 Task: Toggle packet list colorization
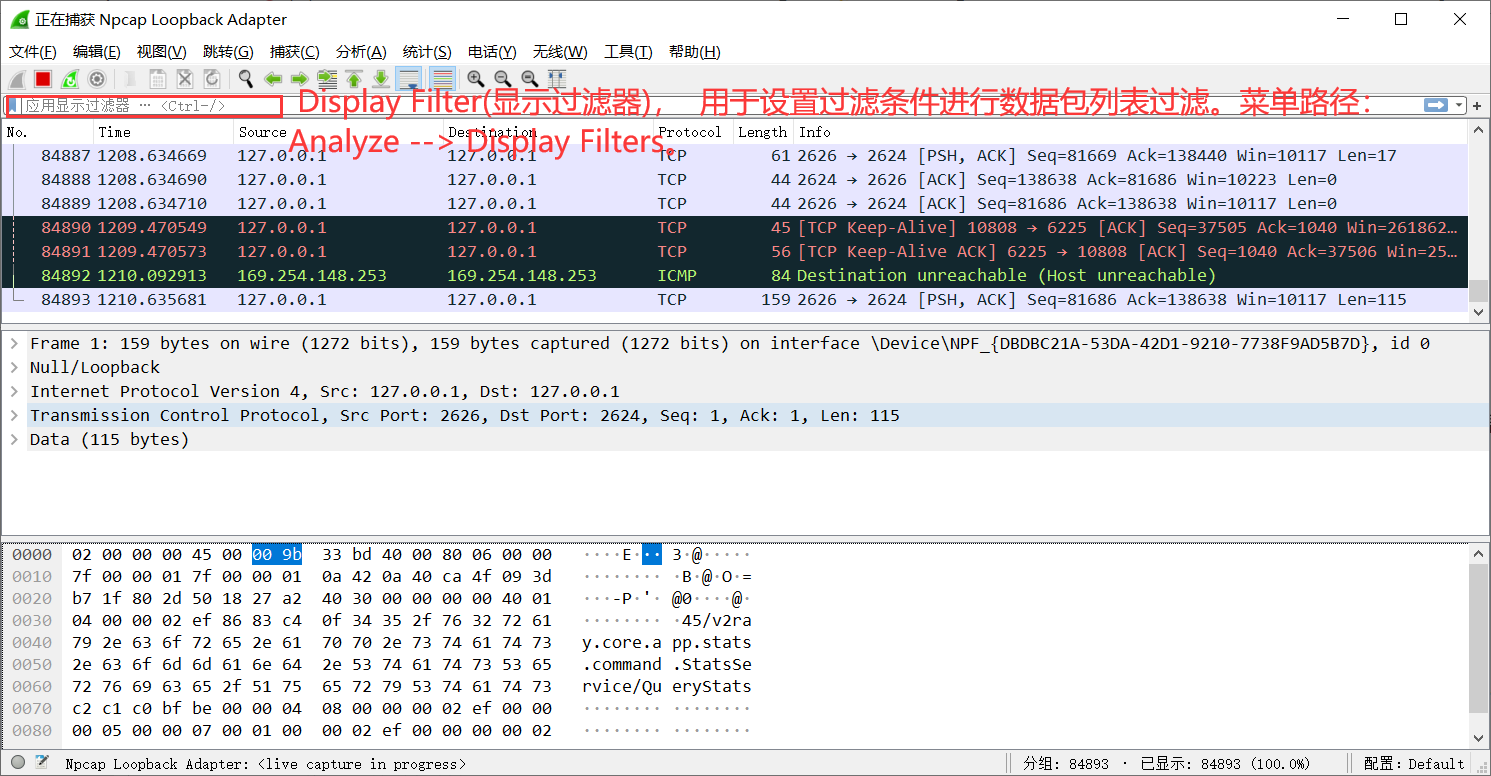click(x=443, y=79)
